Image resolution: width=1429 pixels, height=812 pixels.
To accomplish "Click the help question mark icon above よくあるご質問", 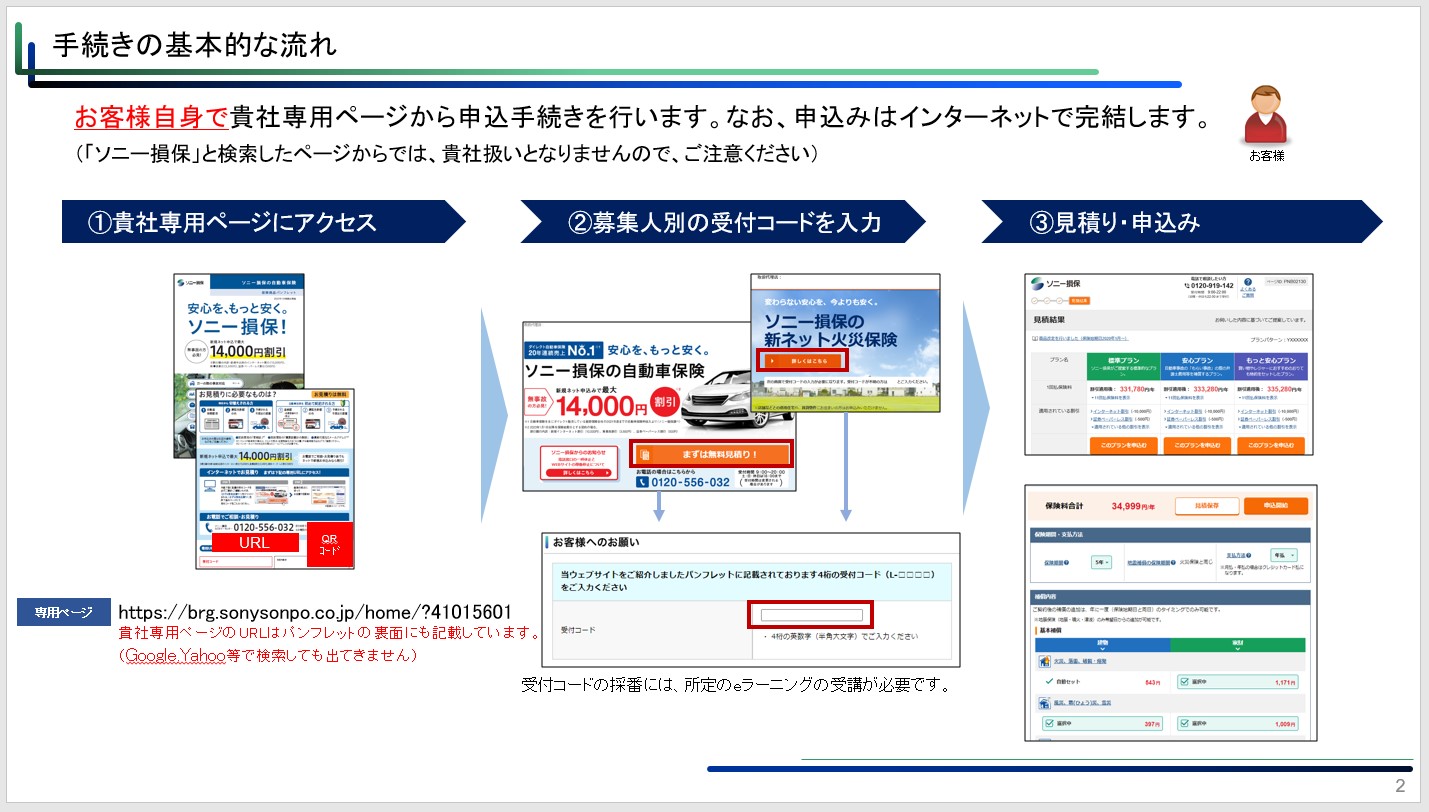I will click(1248, 282).
